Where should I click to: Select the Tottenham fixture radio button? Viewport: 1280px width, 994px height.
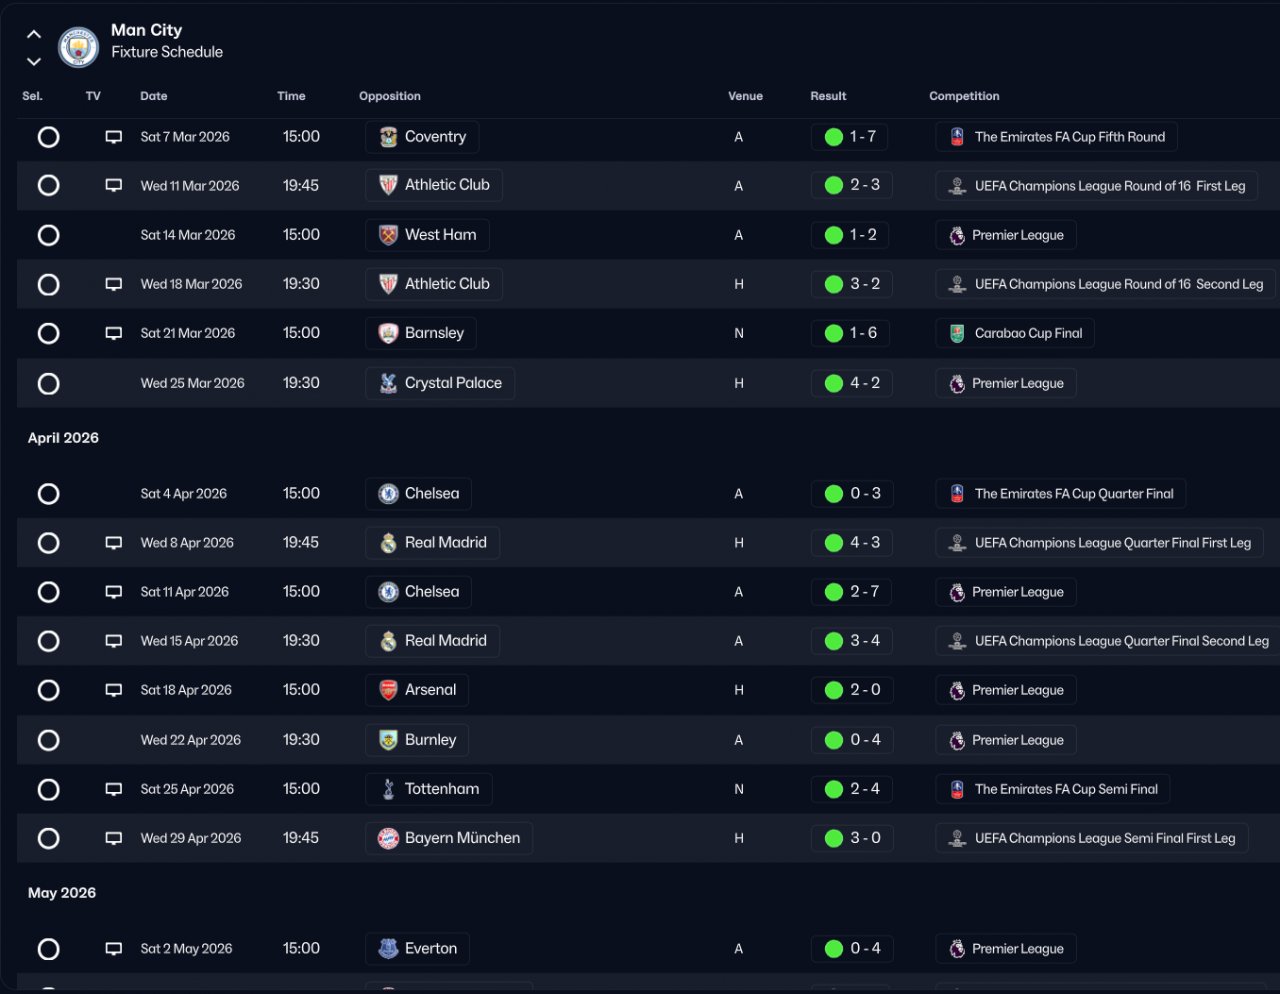48,789
